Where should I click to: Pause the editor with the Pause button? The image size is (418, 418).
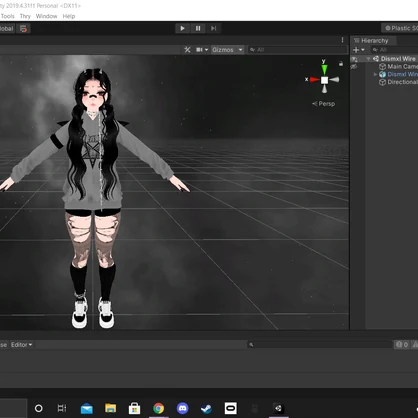[198, 28]
